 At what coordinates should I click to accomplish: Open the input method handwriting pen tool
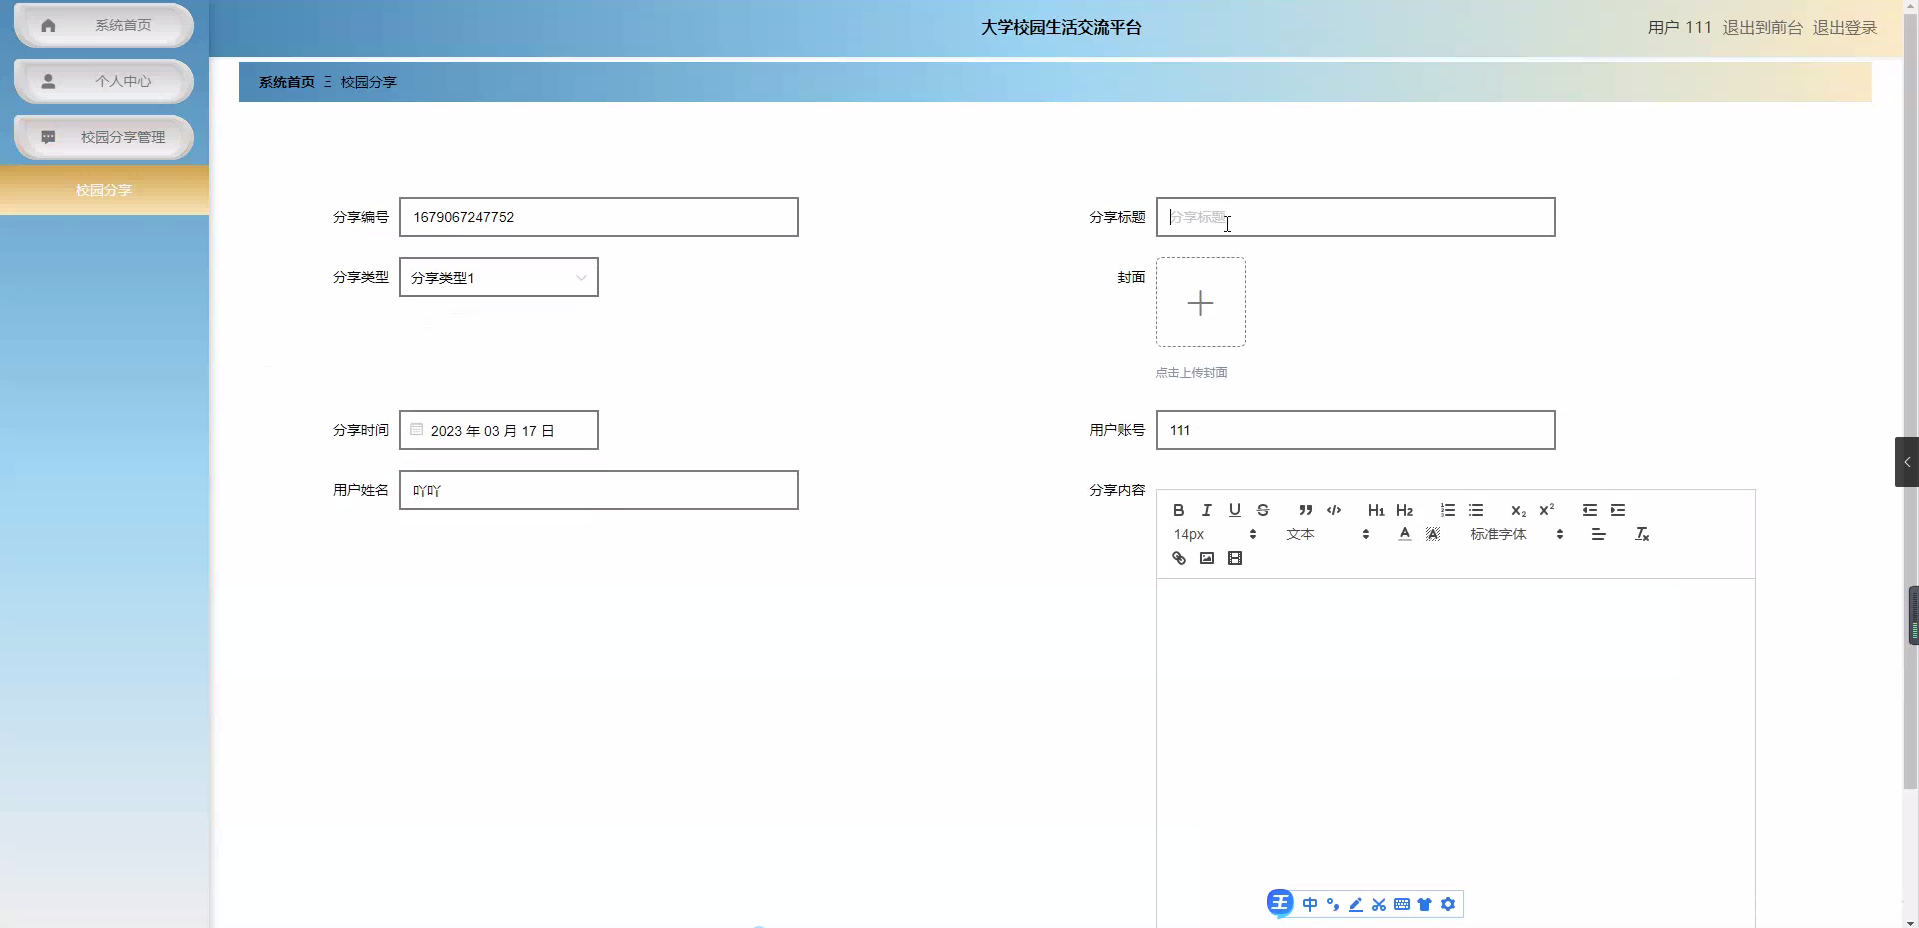(x=1356, y=904)
